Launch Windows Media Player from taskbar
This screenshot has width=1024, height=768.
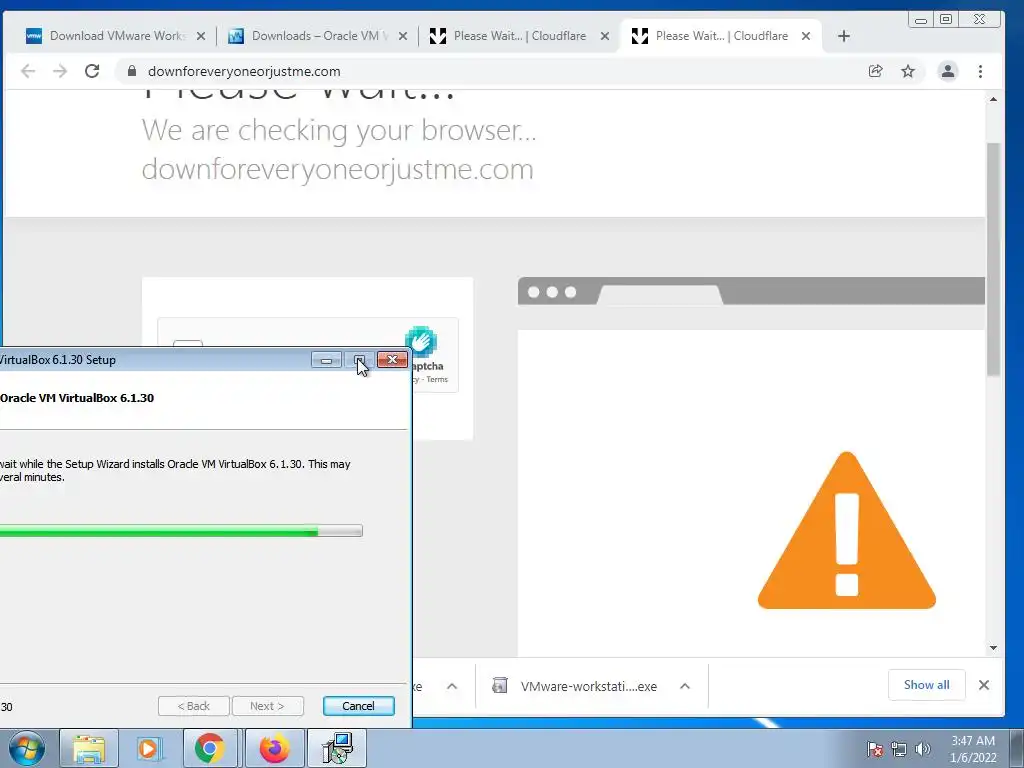tap(149, 748)
